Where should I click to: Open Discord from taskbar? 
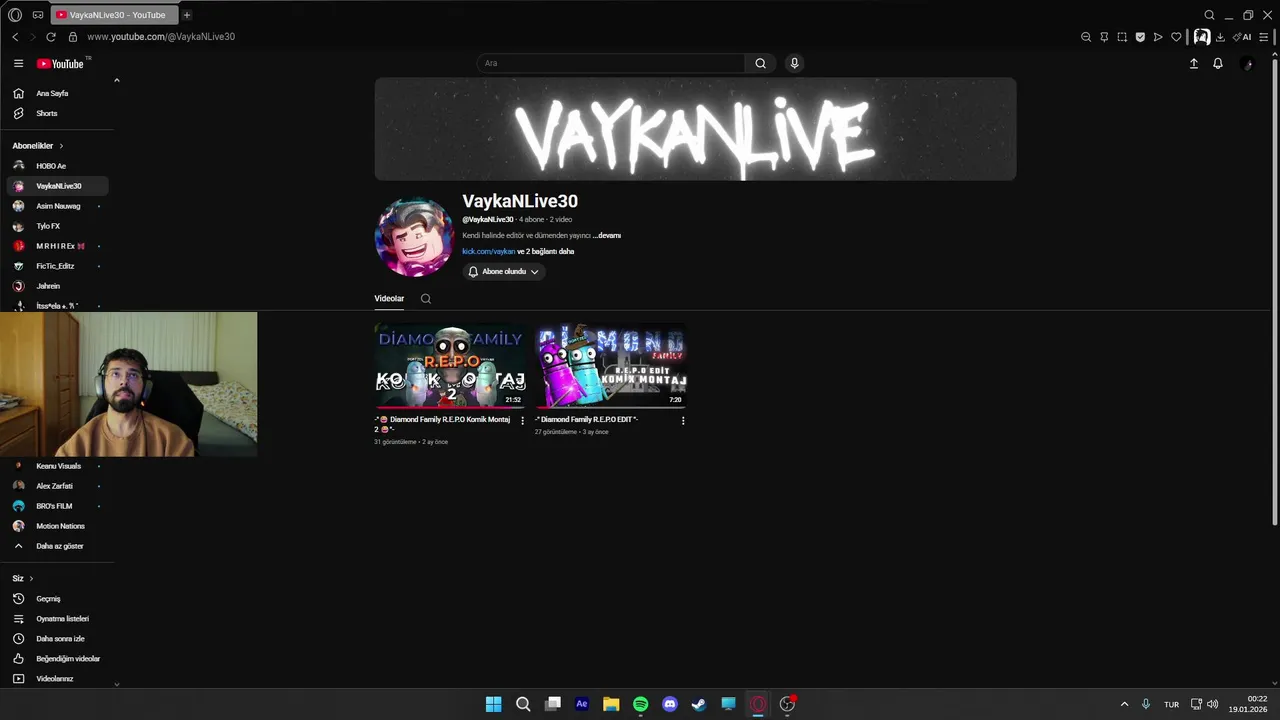coord(670,704)
